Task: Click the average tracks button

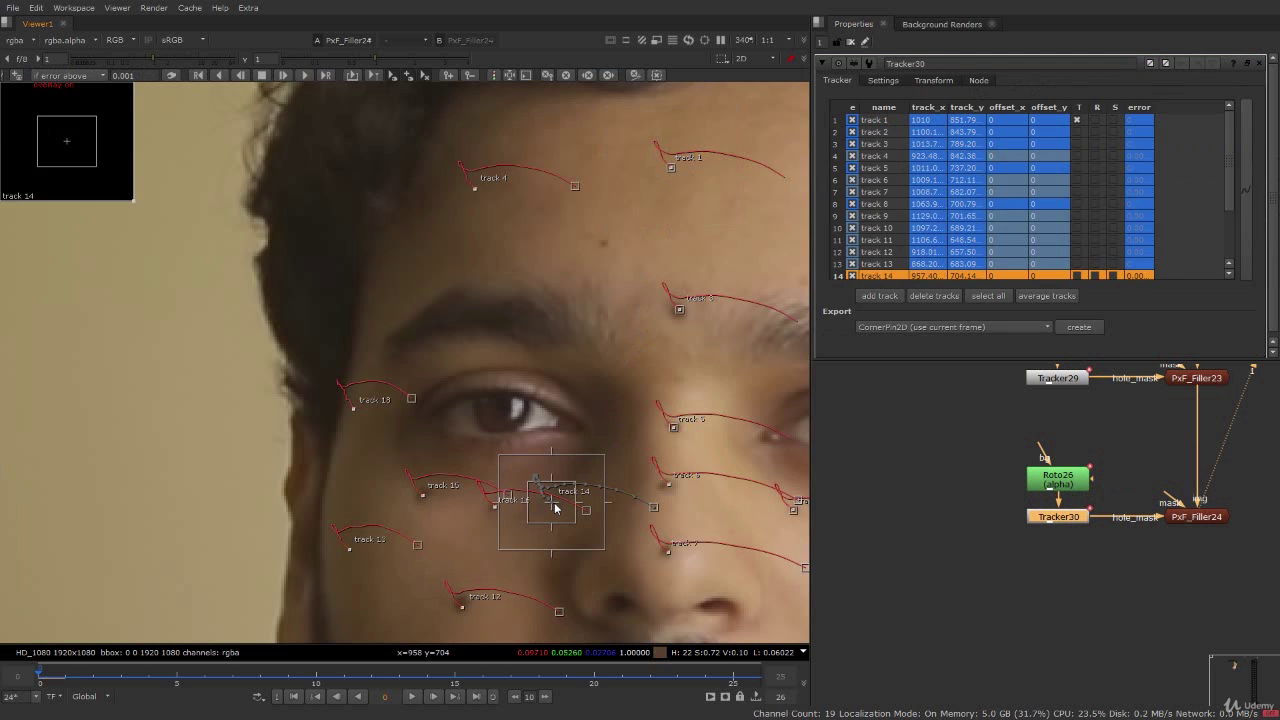Action: 1046,296
